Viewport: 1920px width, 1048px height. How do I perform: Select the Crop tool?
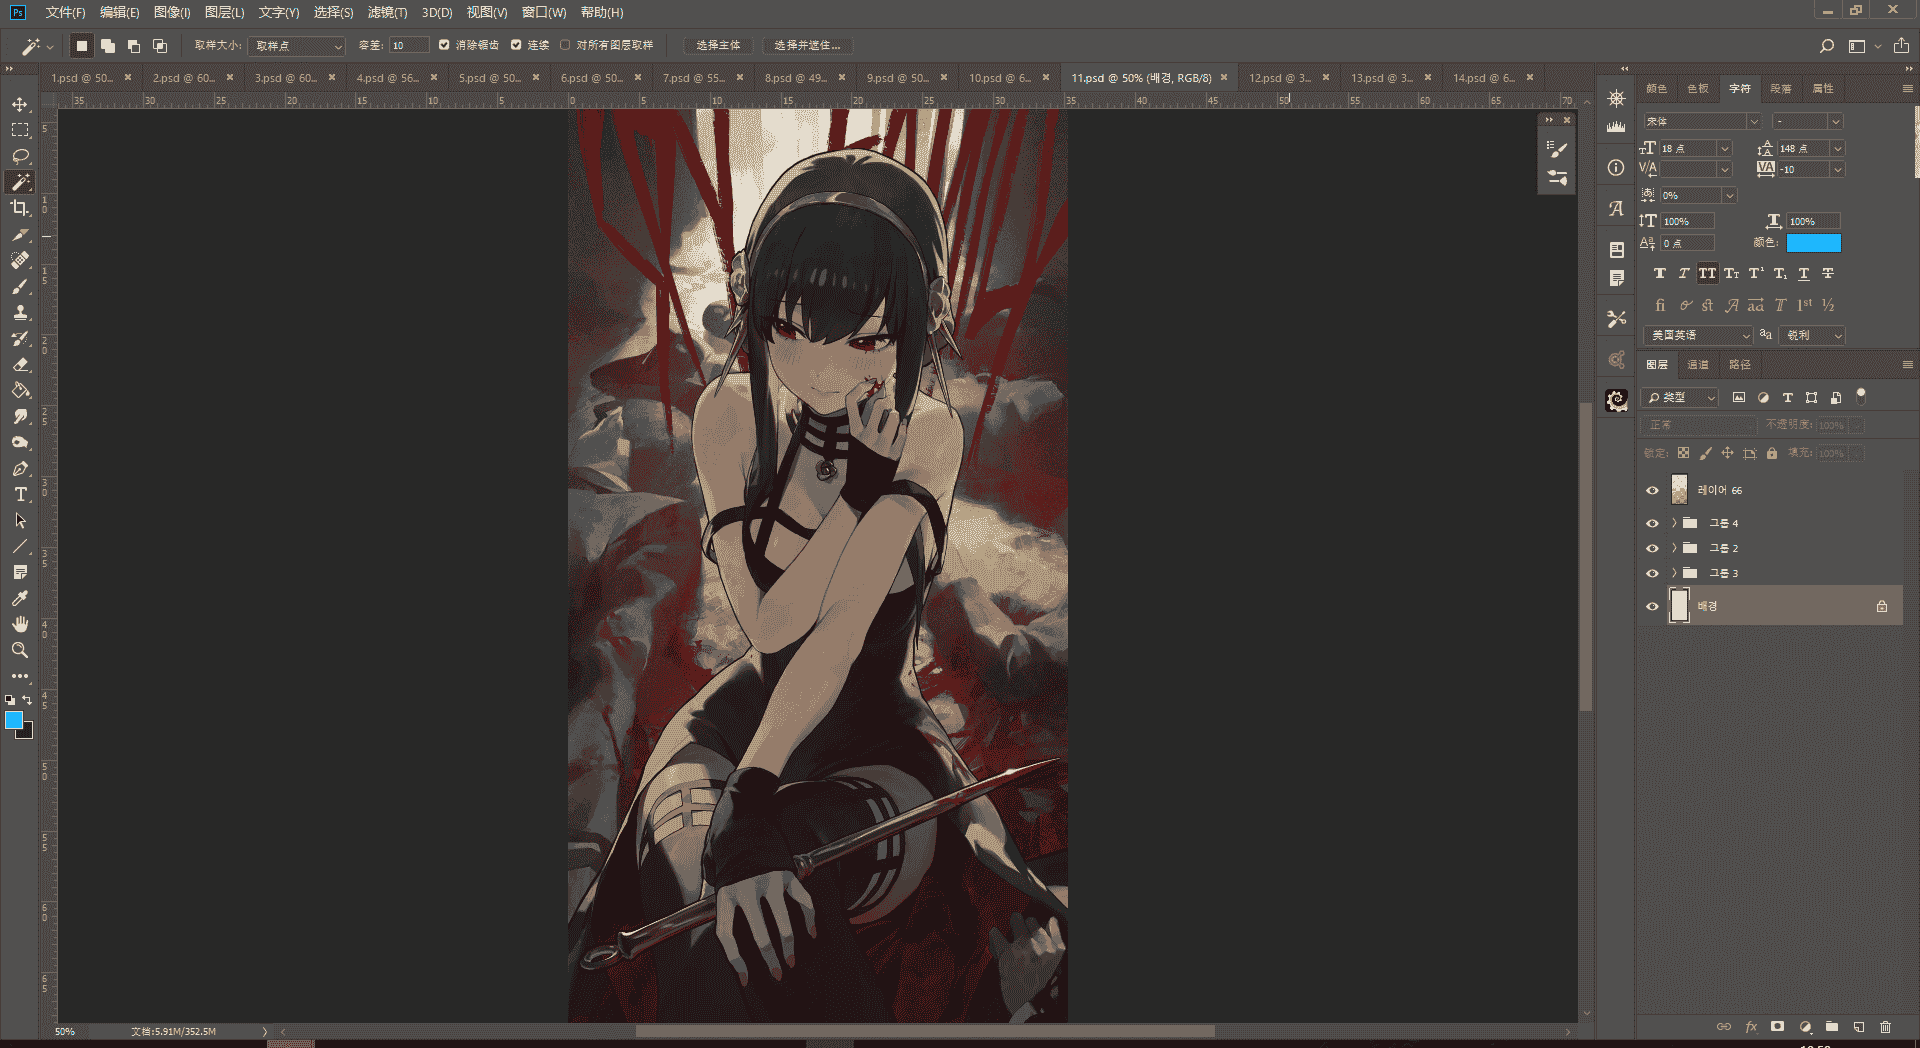(20, 208)
